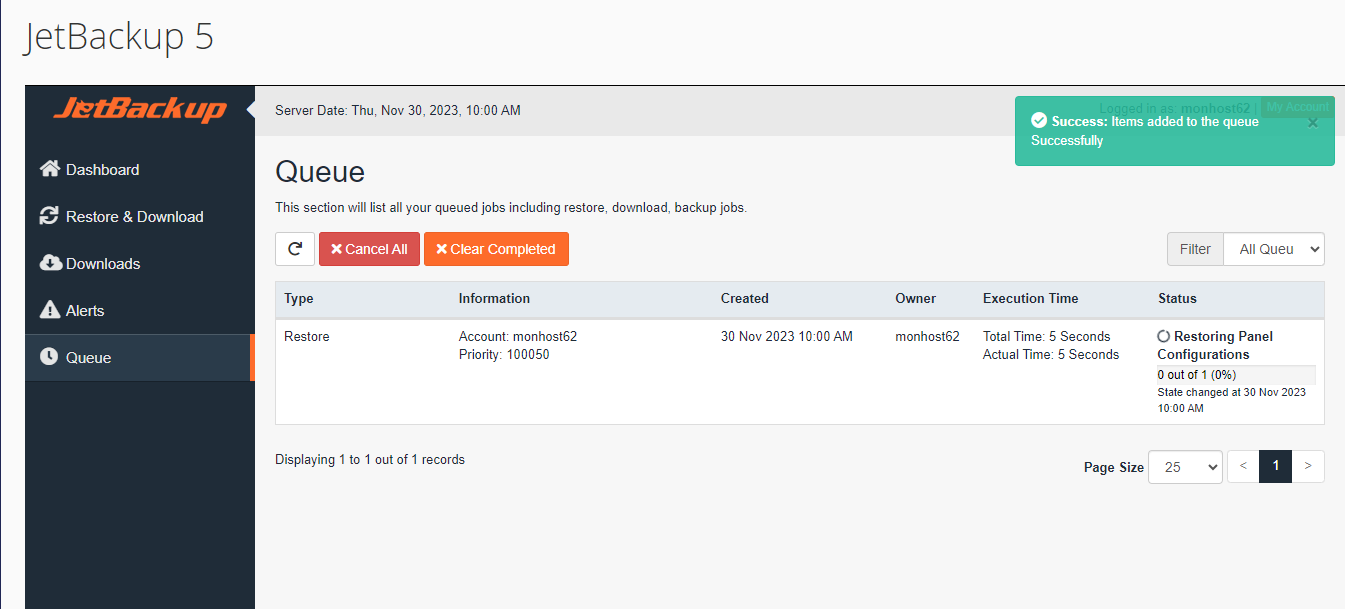Click the Owner column header
The height and width of the screenshot is (609, 1345).
coord(916,298)
